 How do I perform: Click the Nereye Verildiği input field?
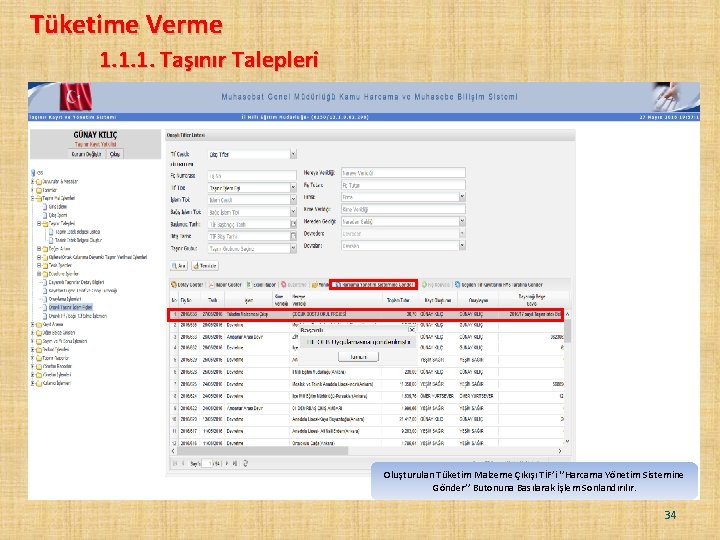pyautogui.click(x=403, y=173)
